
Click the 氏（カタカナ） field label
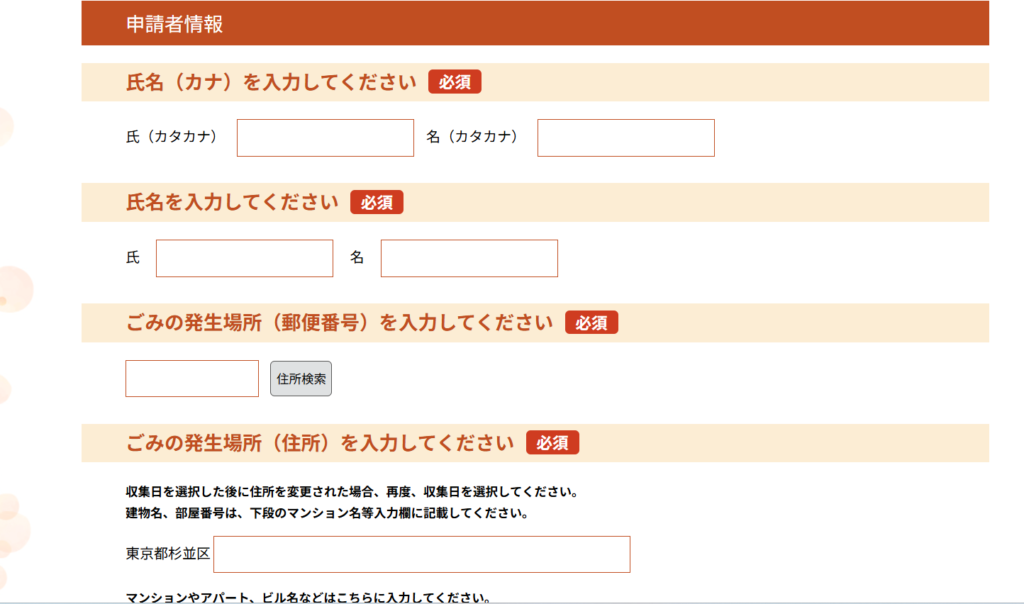click(x=172, y=137)
